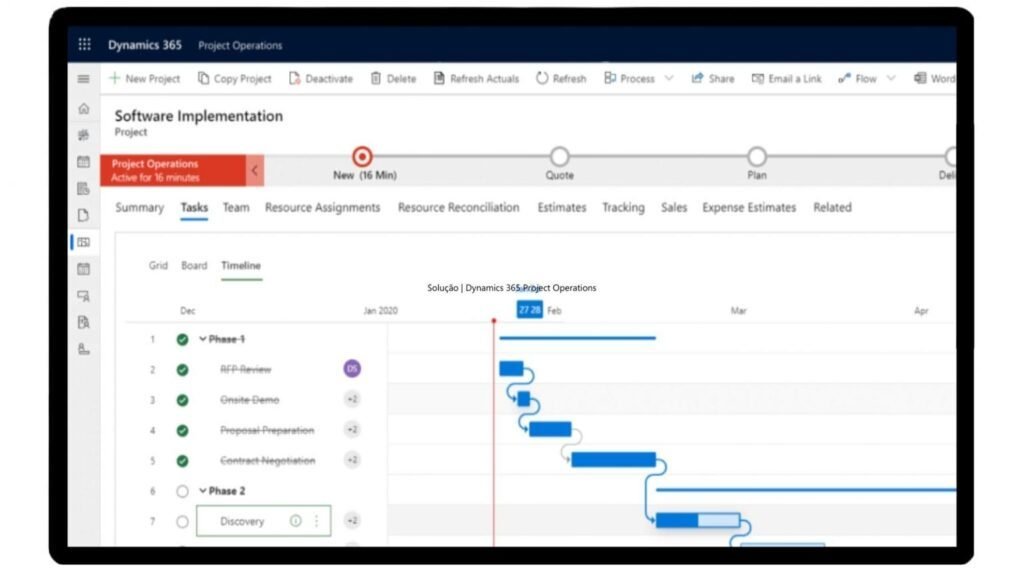Uncheck completed Onsite Demo task
The height and width of the screenshot is (575, 1024).
(182, 400)
